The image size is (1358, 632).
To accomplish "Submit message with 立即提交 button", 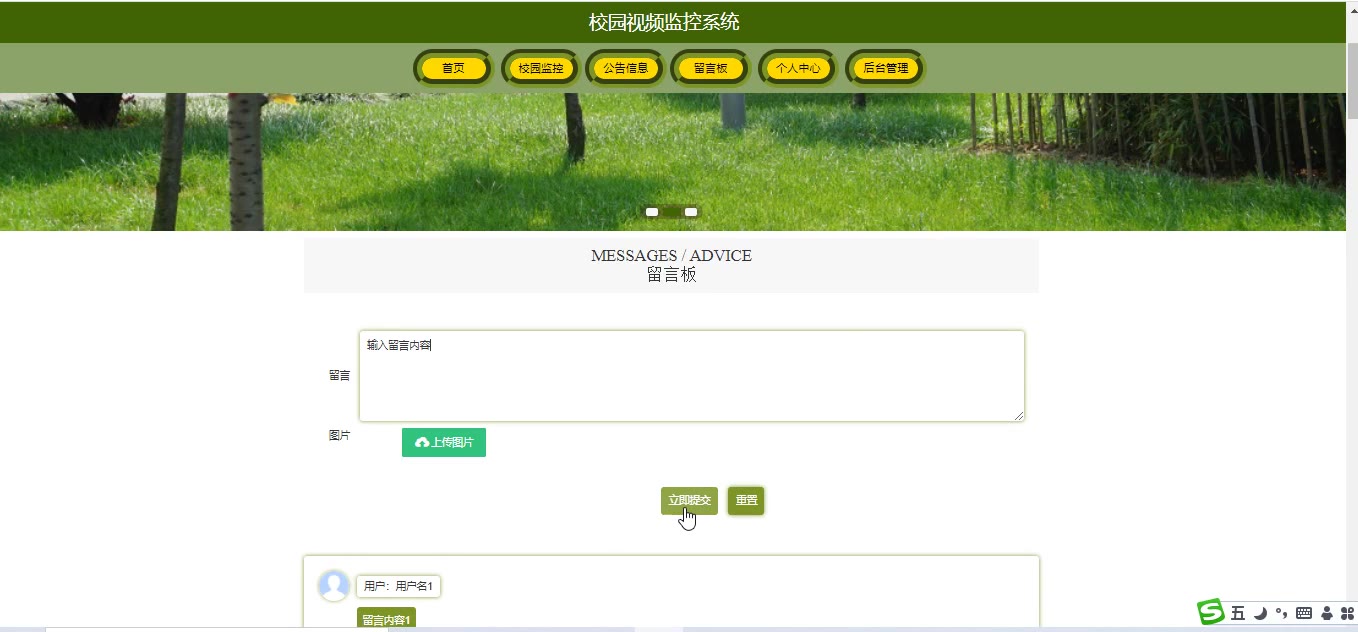I will pos(689,500).
